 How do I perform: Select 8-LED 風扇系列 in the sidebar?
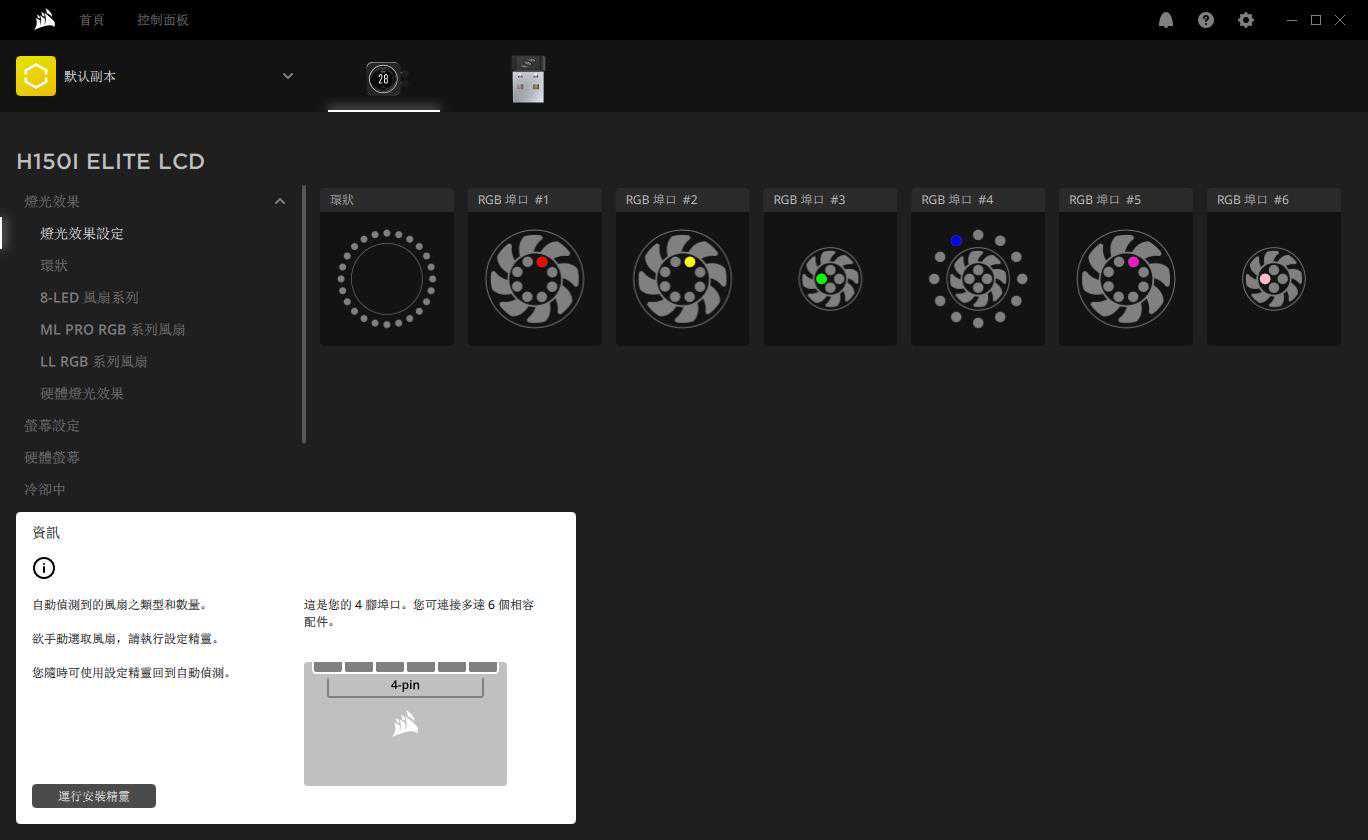pyautogui.click(x=89, y=298)
